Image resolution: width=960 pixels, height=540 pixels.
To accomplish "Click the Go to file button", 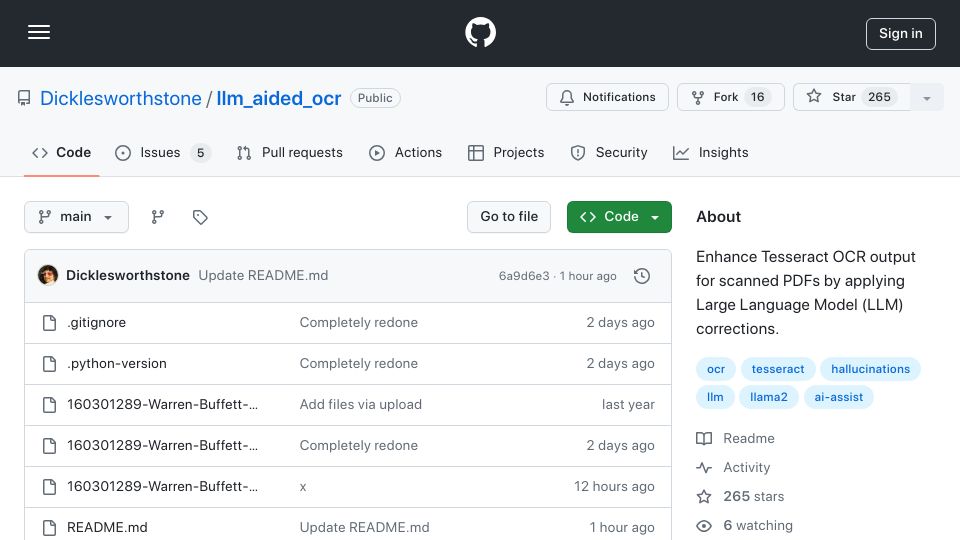I will 509,217.
